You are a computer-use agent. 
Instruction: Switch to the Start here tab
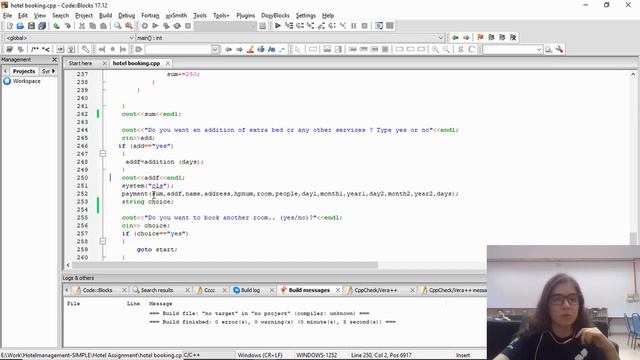coord(80,63)
